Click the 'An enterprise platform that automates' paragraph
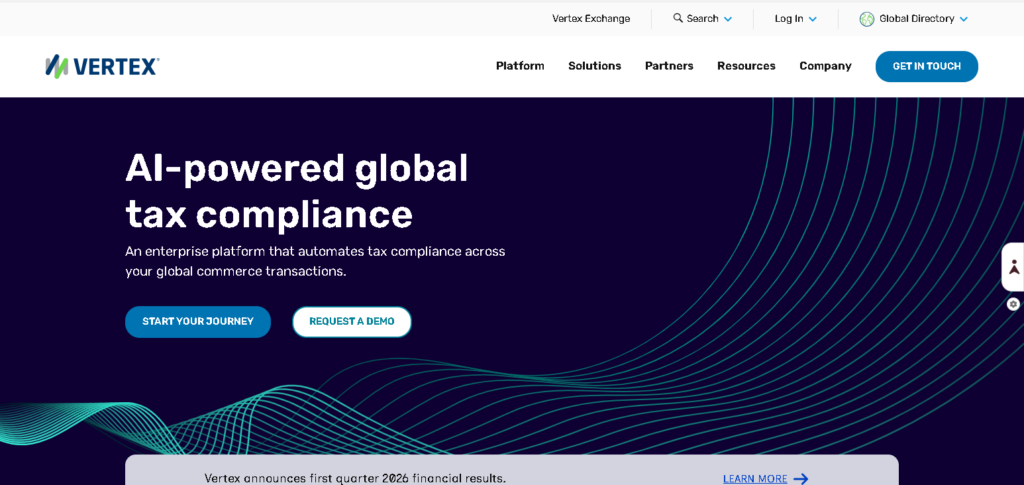This screenshot has height=485, width=1024. (315, 261)
